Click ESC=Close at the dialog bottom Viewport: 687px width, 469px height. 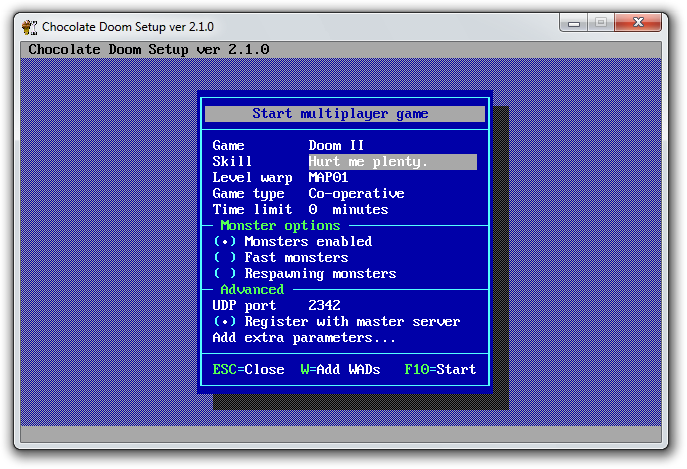tap(248, 370)
